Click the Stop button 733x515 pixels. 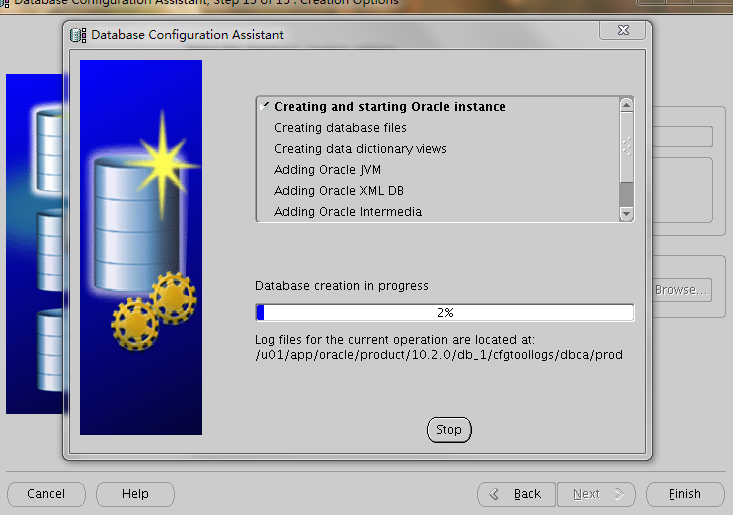pyautogui.click(x=449, y=429)
